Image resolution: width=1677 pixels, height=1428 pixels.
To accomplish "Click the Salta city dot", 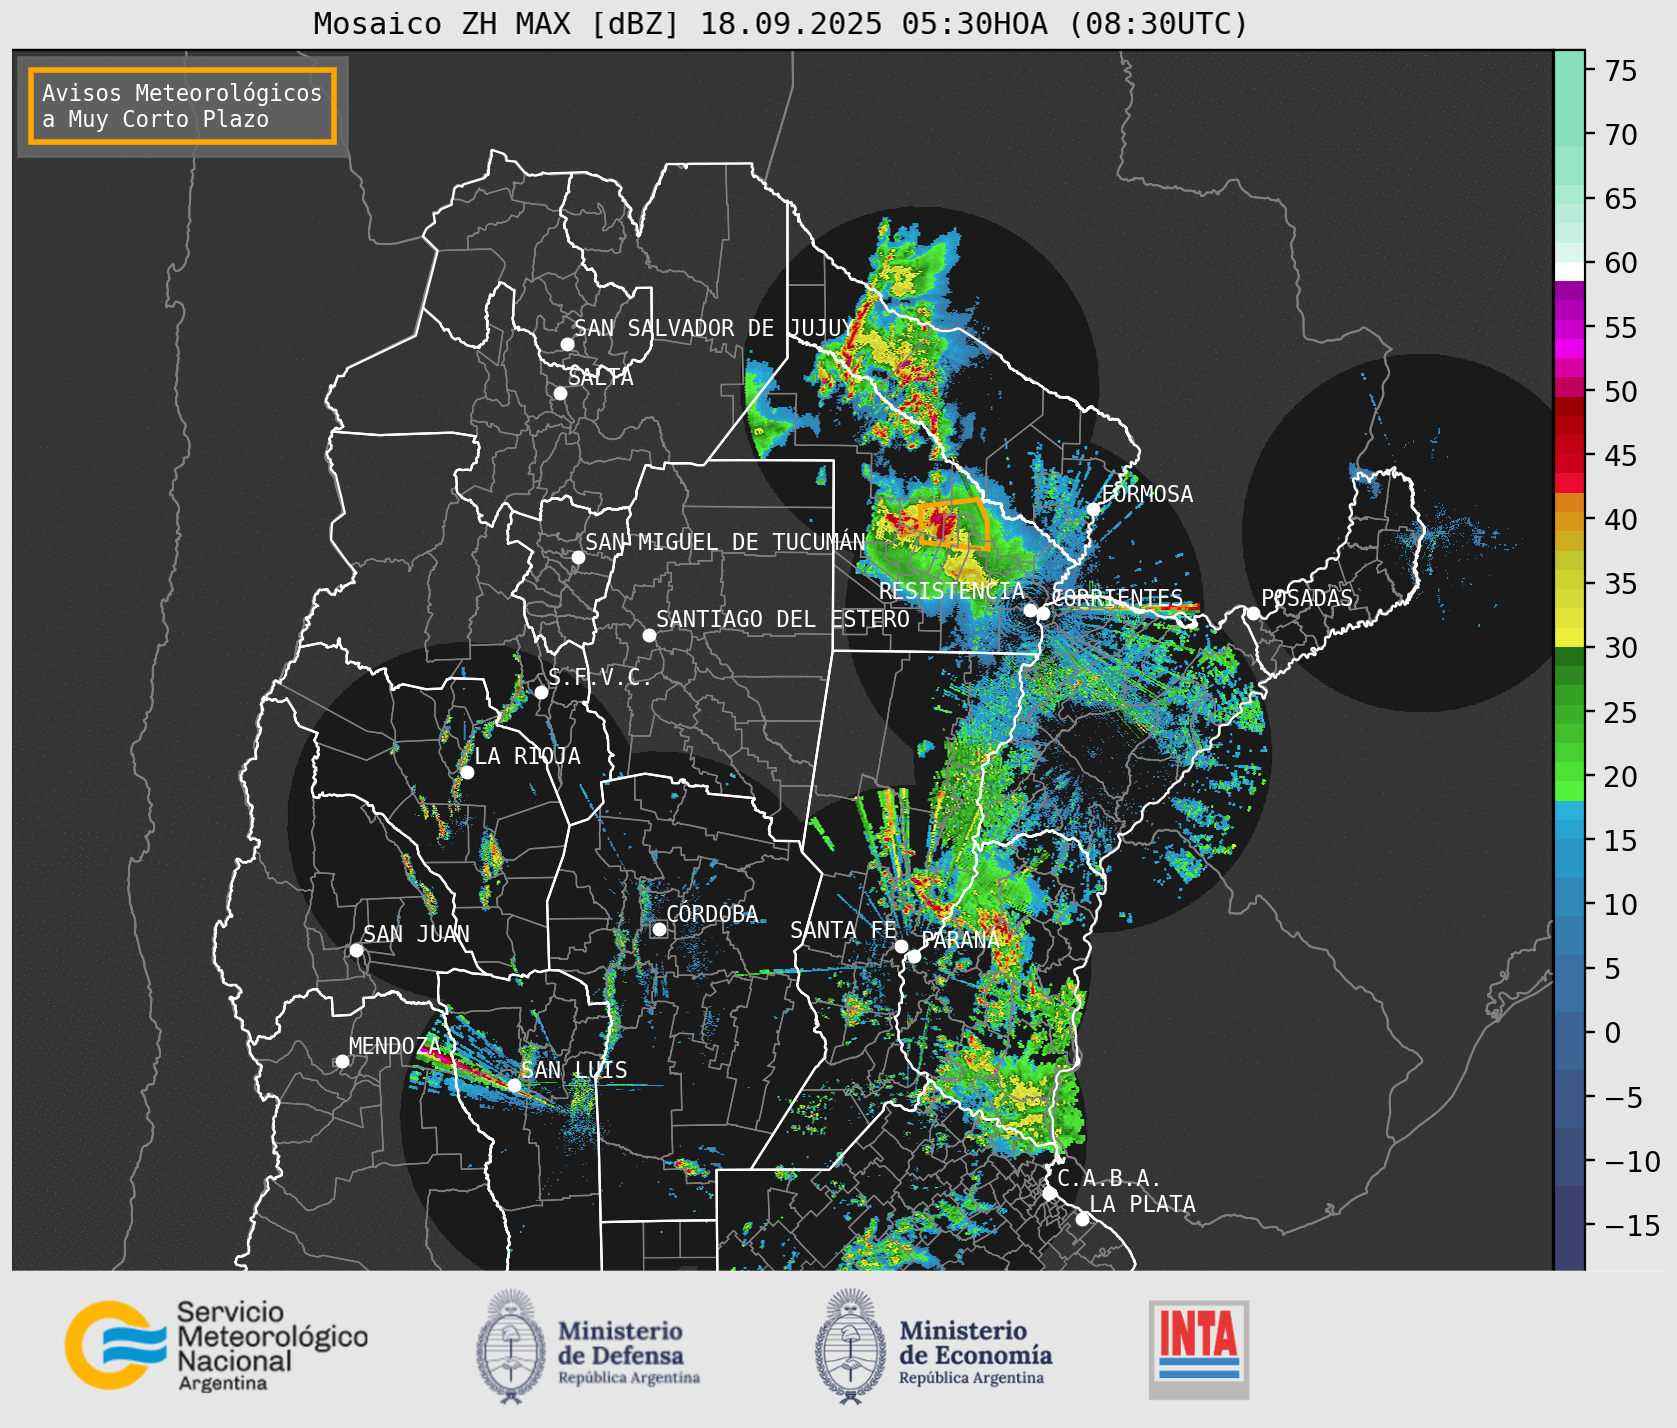I will (560, 393).
